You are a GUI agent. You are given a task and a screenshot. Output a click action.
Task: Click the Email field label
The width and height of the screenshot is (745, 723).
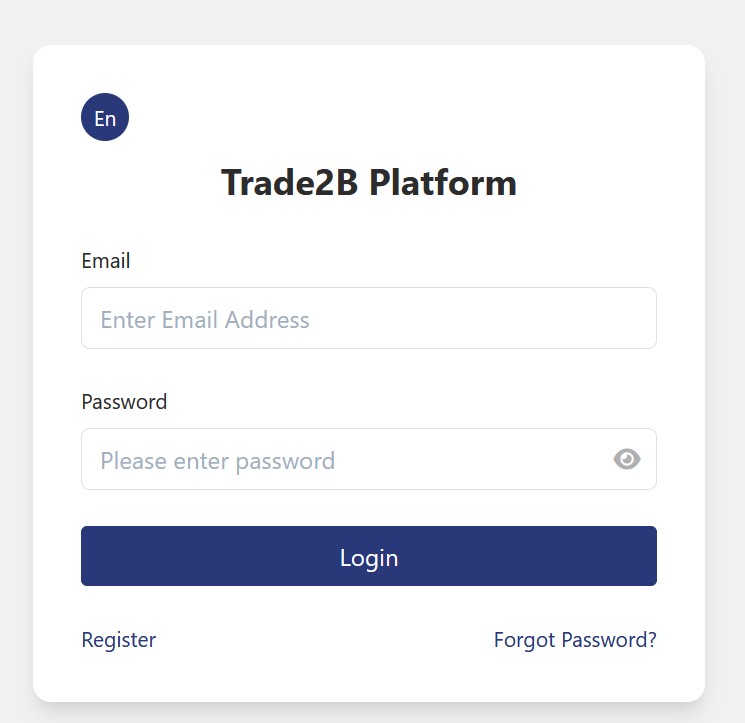106,261
